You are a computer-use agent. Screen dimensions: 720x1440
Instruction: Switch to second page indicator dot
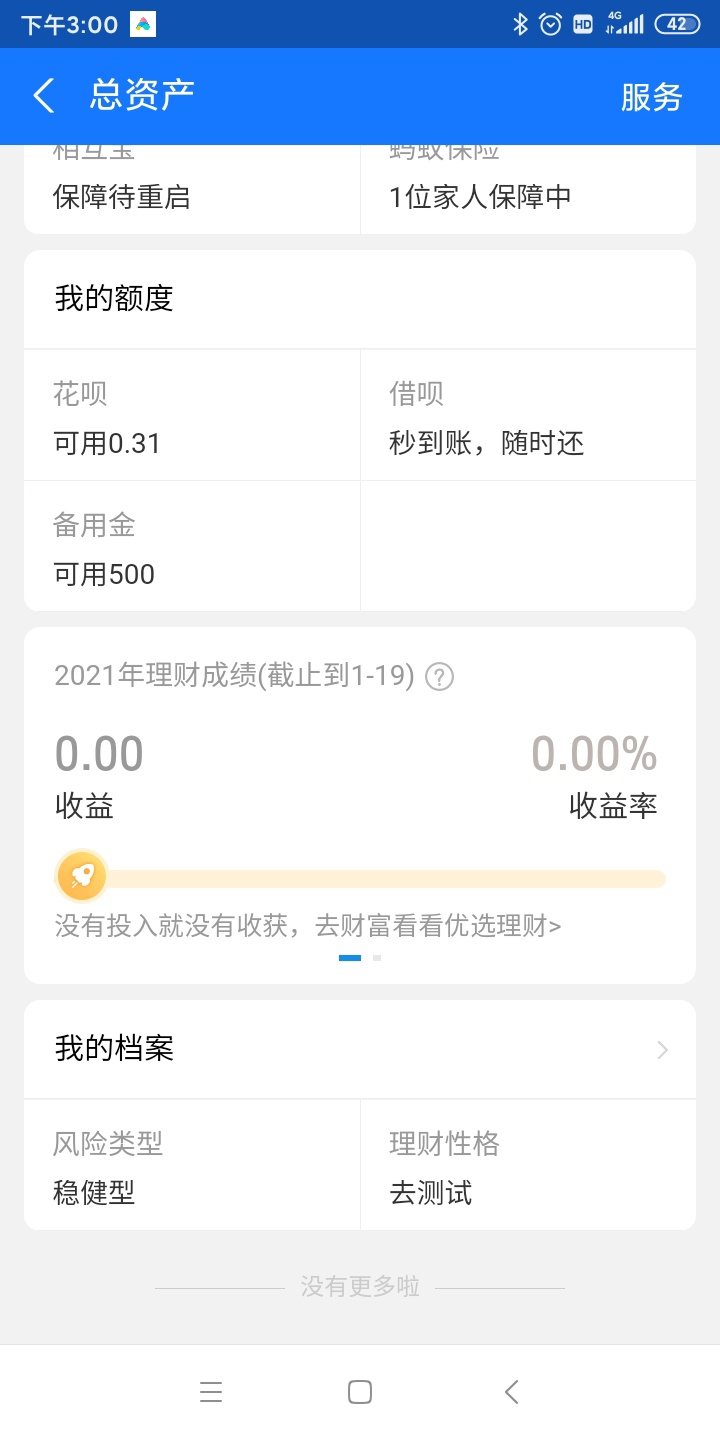tap(377, 958)
